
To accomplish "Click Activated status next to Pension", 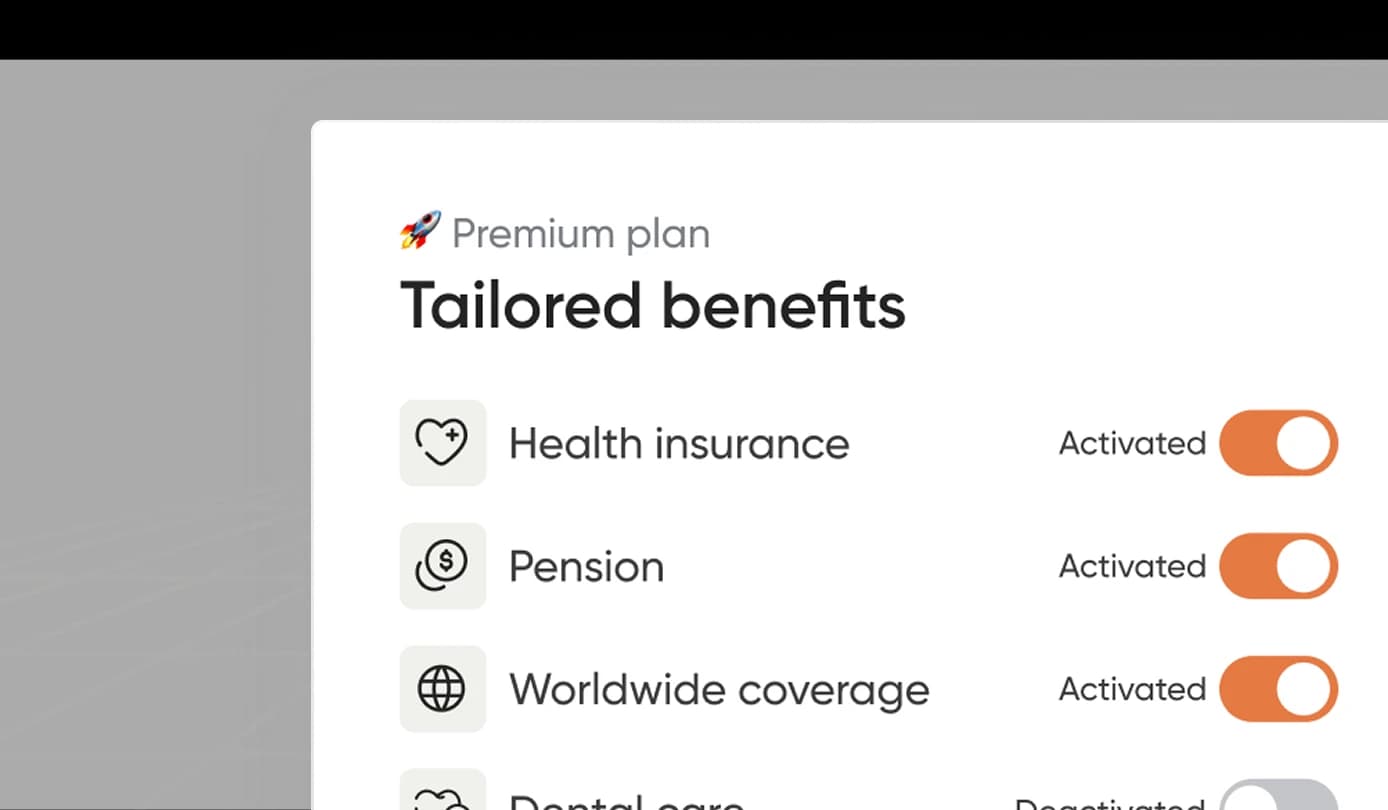I will click(1132, 566).
